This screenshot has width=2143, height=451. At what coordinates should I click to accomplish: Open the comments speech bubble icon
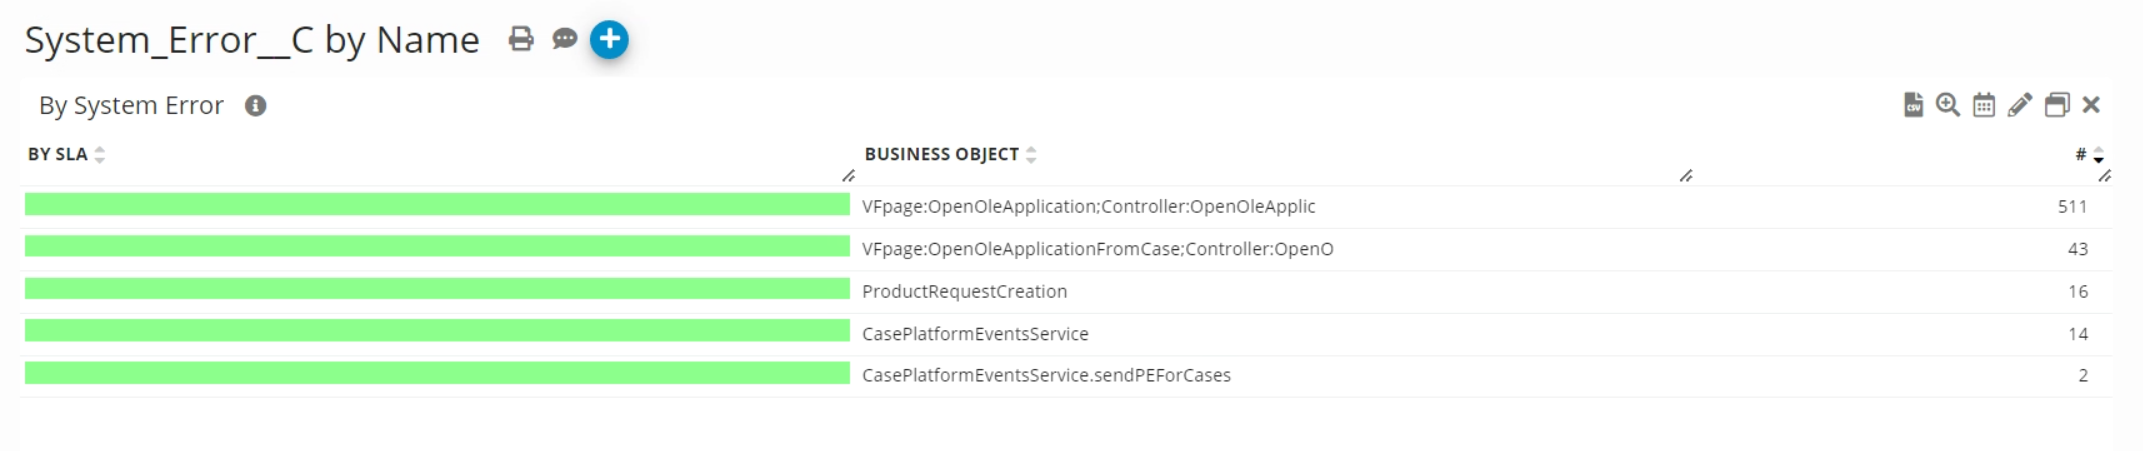tap(565, 39)
